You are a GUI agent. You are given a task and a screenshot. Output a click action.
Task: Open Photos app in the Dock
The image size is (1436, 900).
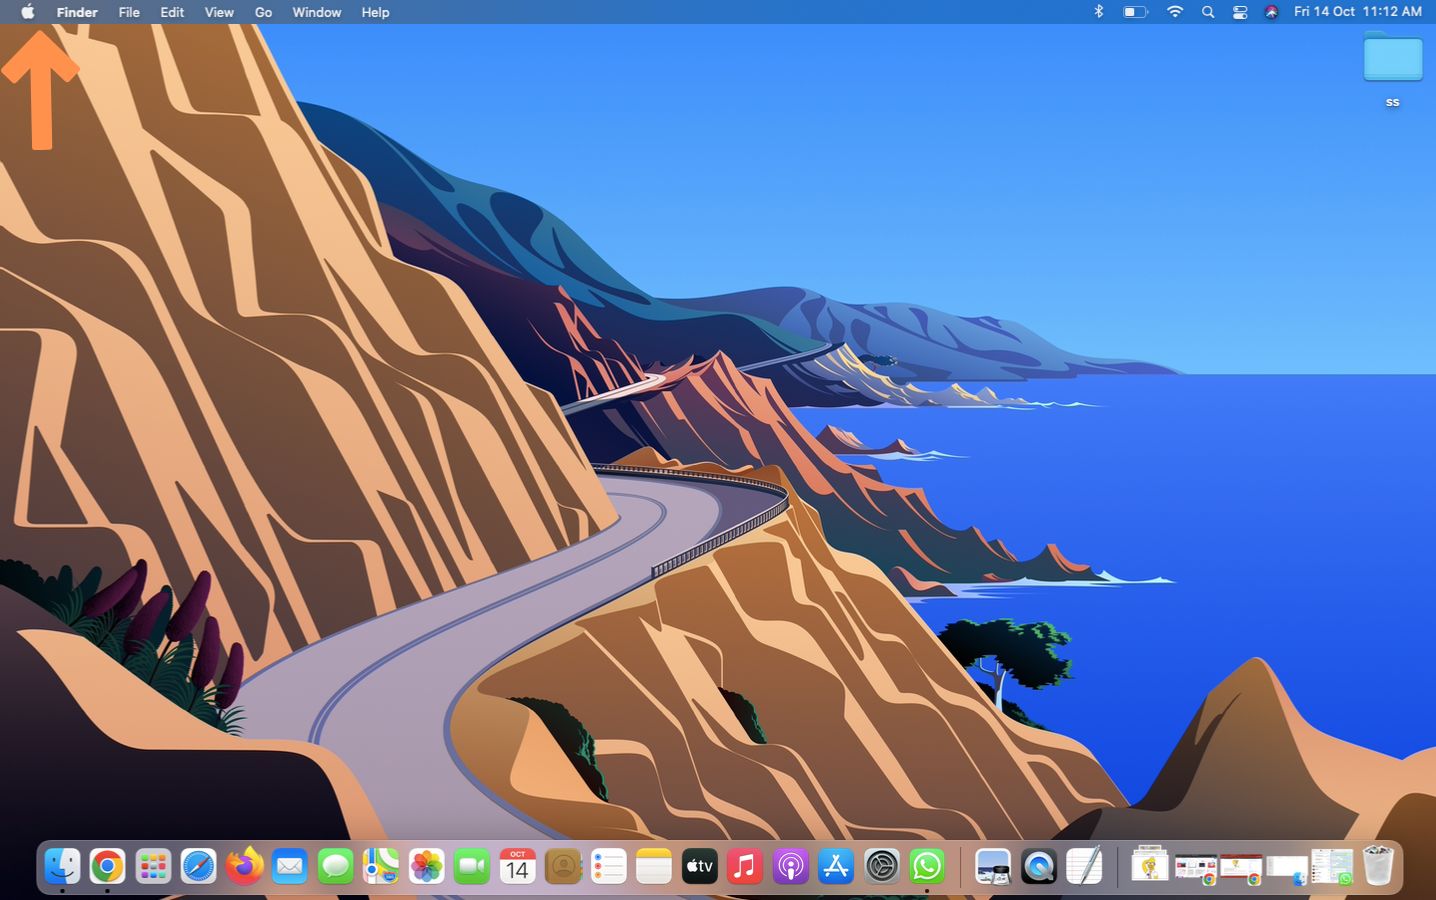tap(426, 866)
